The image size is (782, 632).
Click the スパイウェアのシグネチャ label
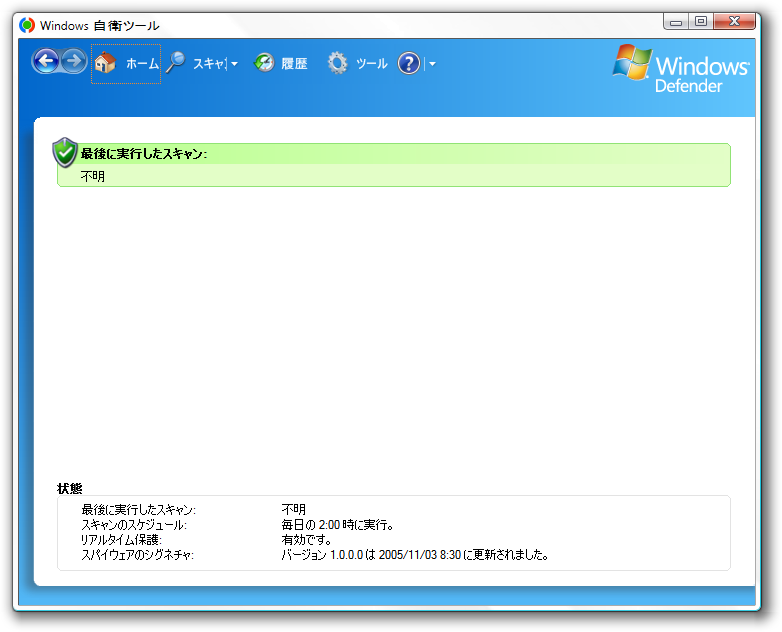coord(138,555)
